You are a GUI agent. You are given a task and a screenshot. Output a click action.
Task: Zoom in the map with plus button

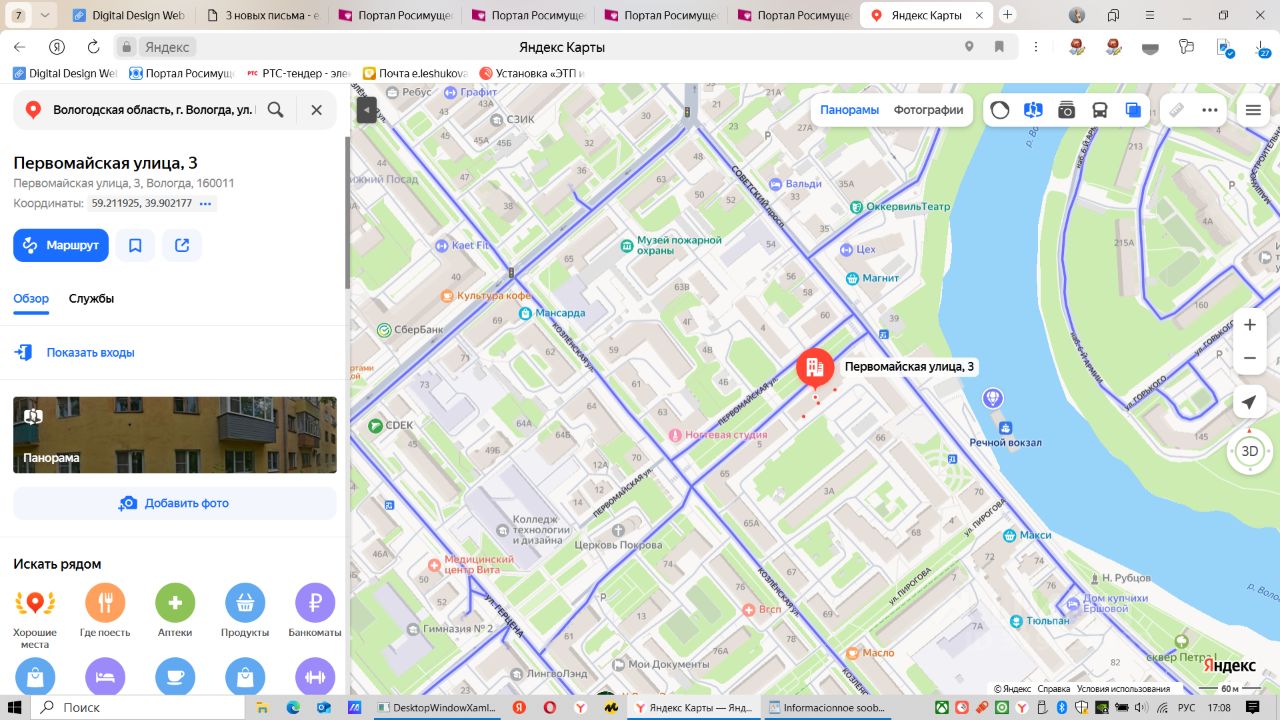[1250, 325]
